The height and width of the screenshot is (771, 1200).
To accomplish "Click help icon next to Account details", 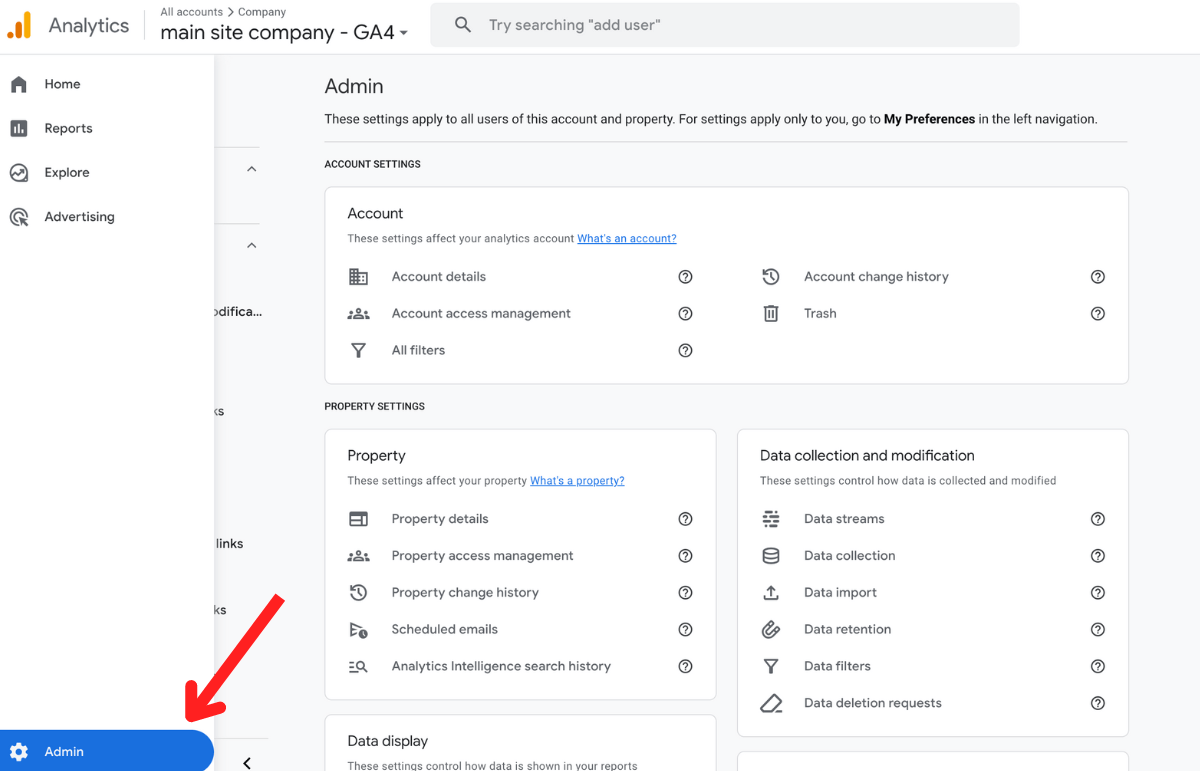I will [x=685, y=276].
